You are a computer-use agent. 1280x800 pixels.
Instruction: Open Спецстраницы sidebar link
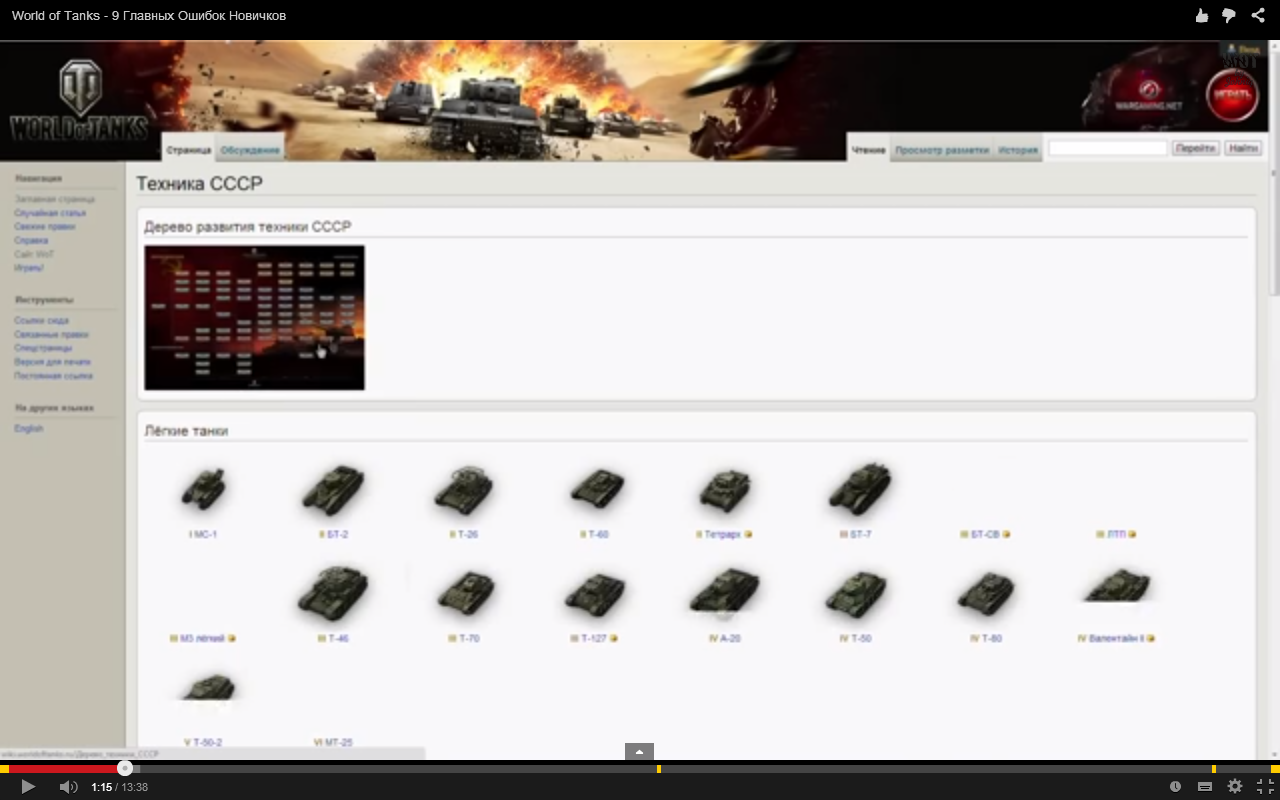click(x=43, y=348)
